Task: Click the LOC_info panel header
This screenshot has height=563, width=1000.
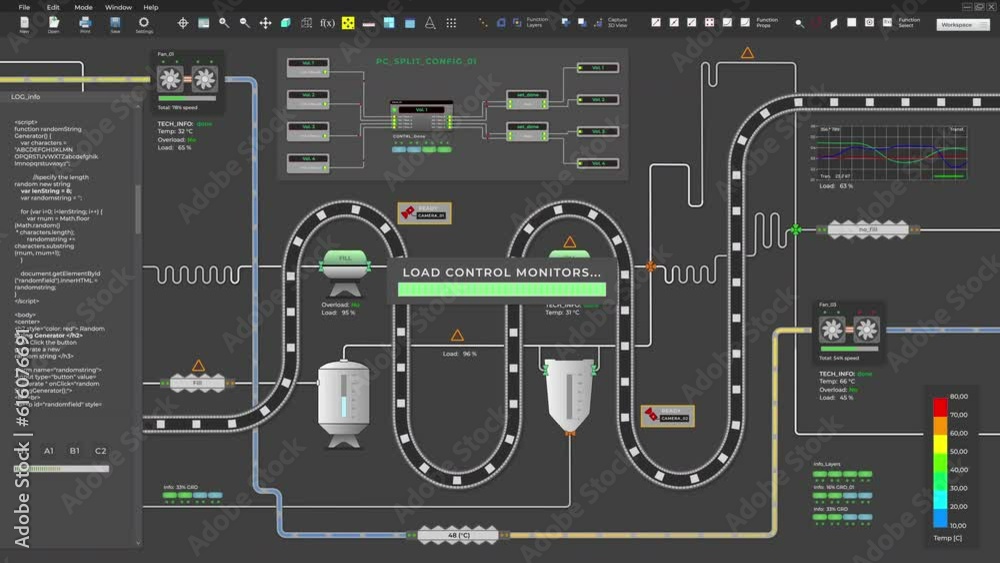Action: coord(26,97)
